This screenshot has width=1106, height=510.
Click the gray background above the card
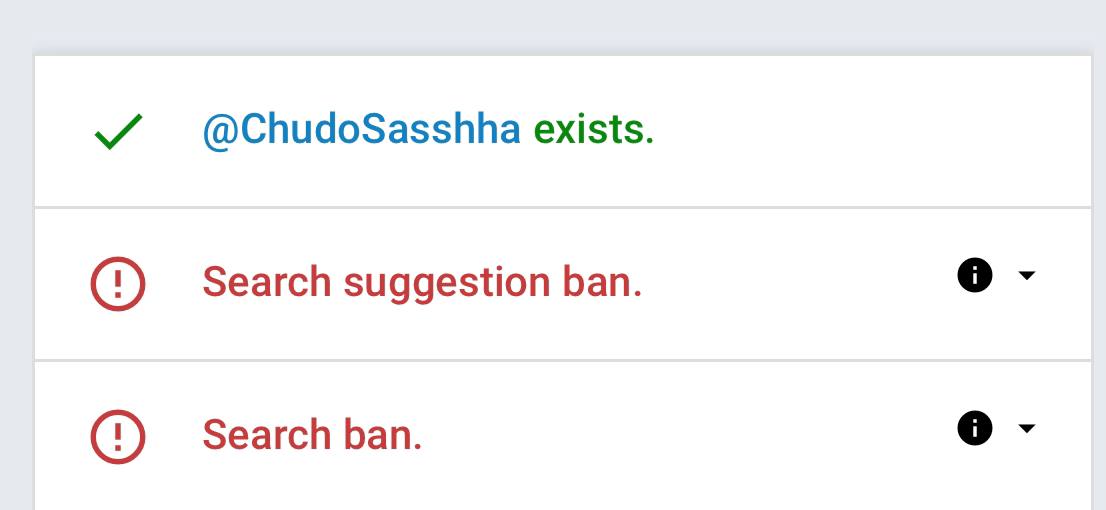553,25
